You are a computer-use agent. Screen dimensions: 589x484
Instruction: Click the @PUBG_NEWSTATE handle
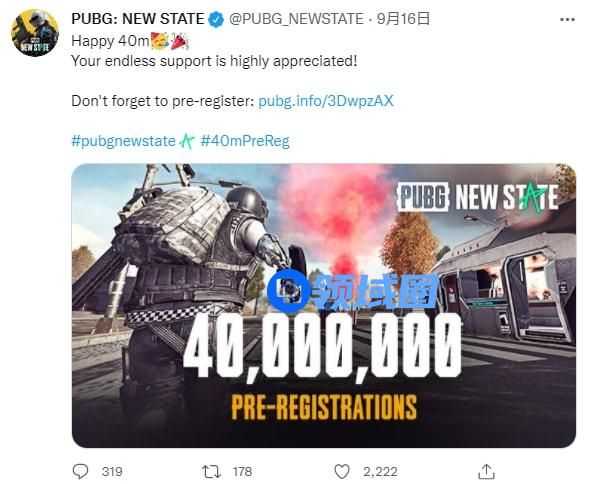point(296,19)
